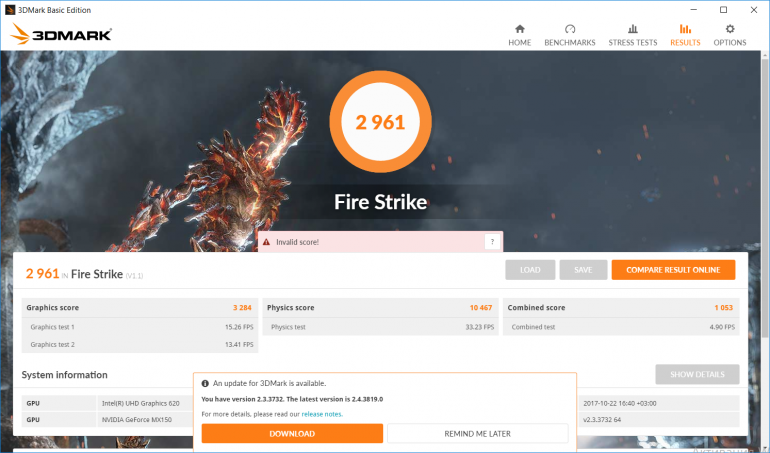
Task: Switch to BENCHMARKS label
Action: 570,43
